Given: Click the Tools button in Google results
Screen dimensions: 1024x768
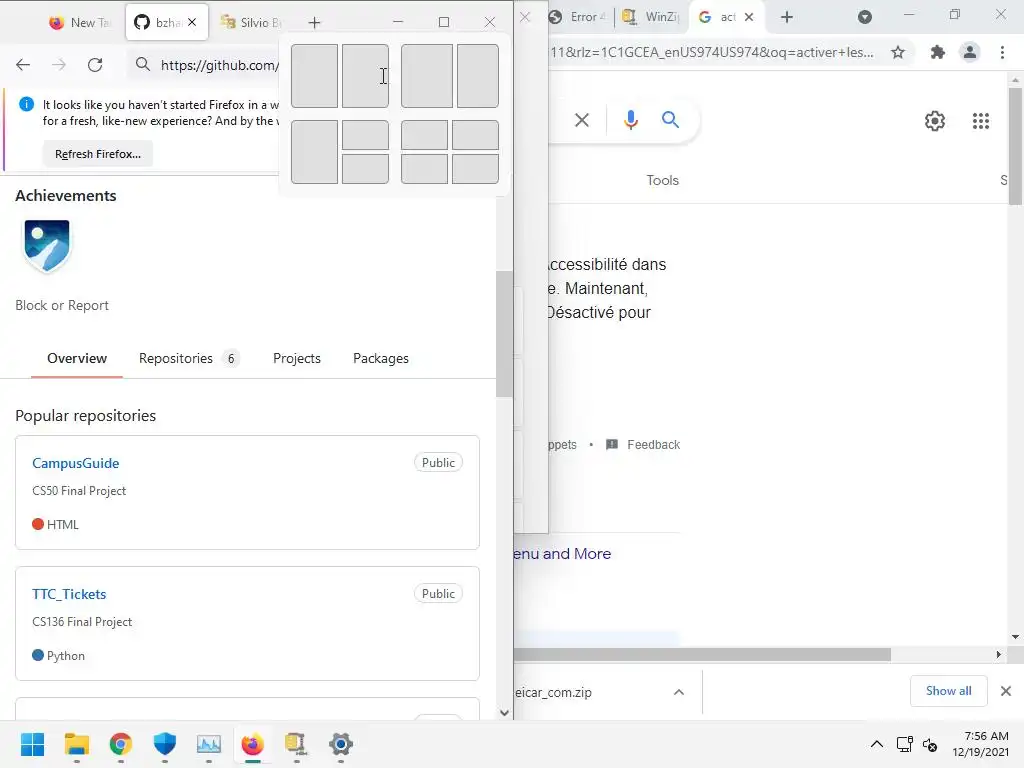Looking at the screenshot, I should (x=663, y=180).
